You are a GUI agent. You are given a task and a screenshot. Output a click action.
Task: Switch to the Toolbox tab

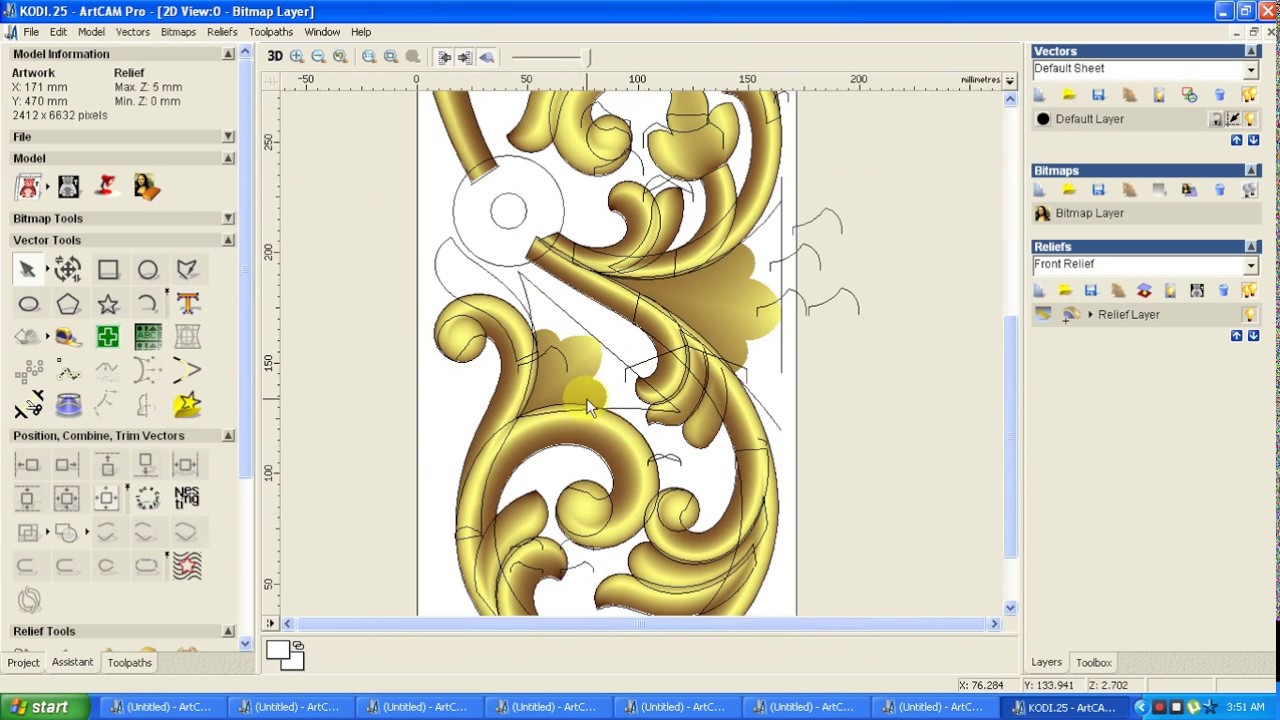coord(1093,663)
